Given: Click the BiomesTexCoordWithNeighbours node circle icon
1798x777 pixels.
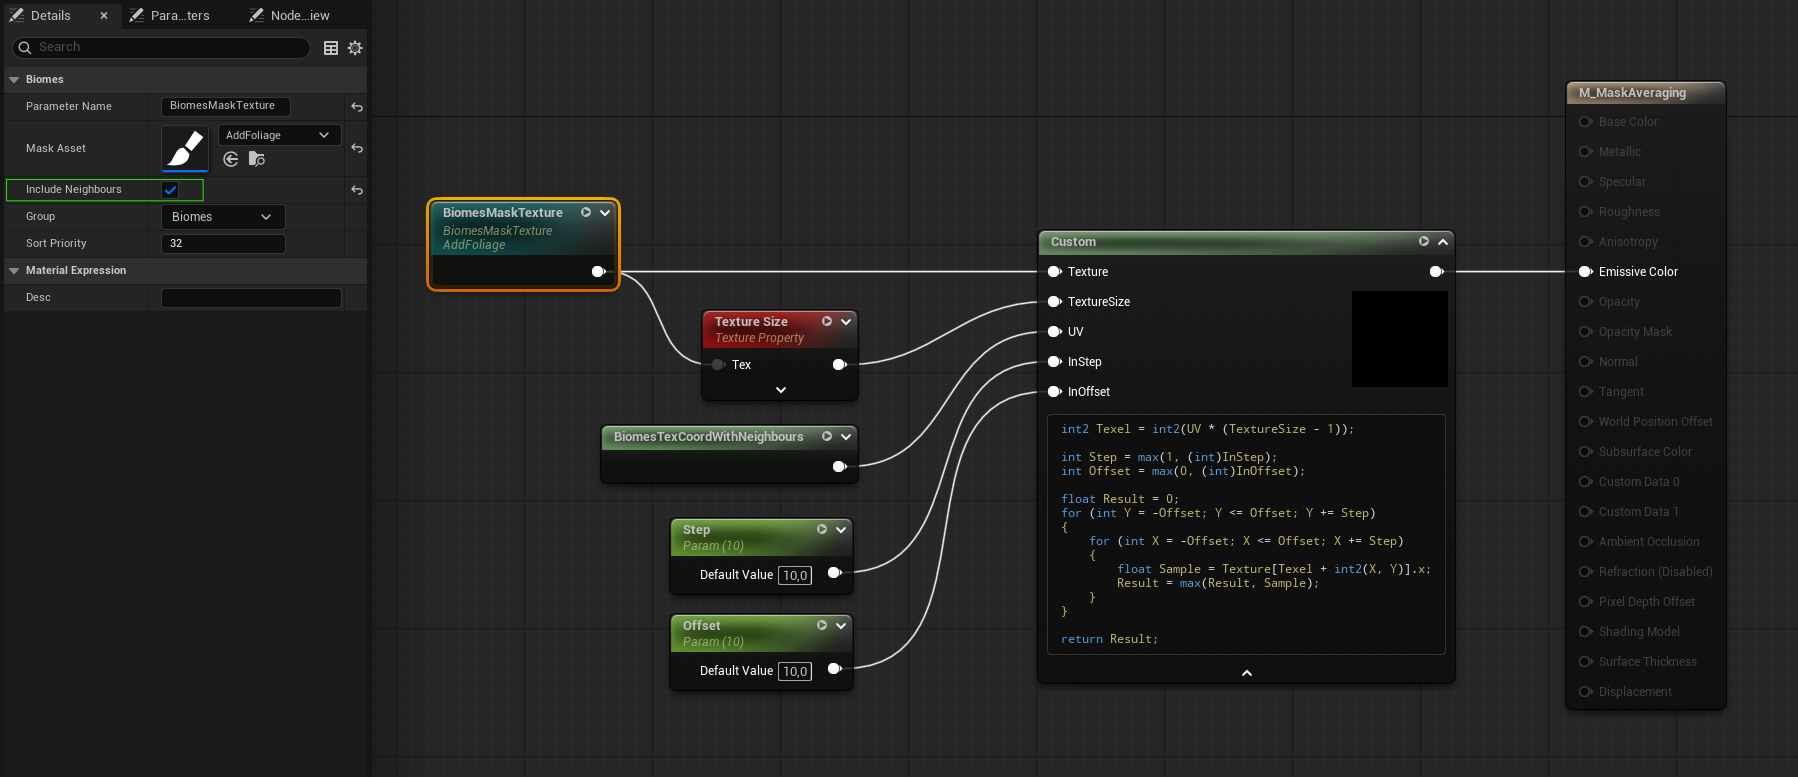Looking at the screenshot, I should [x=827, y=436].
